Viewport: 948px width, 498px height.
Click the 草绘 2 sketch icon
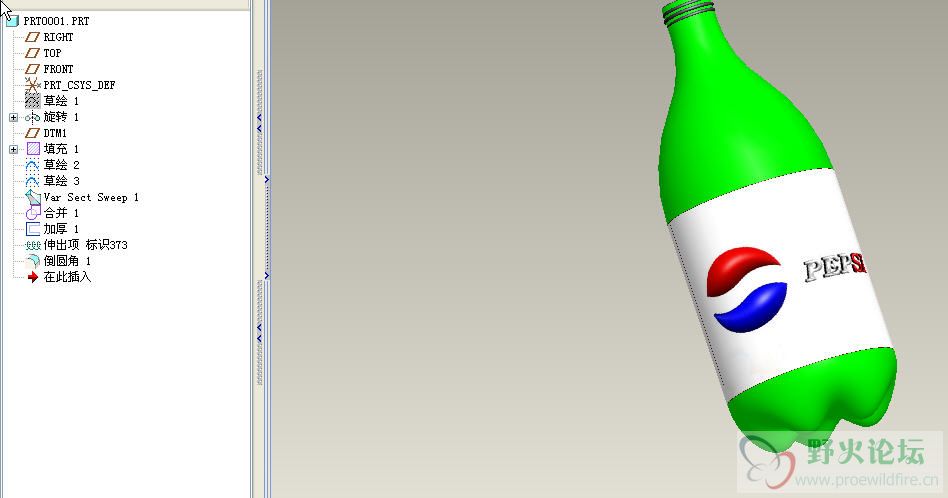[33, 164]
